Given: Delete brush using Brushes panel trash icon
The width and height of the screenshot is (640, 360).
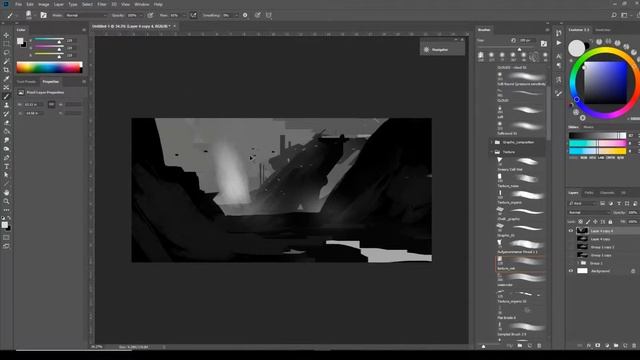Looking at the screenshot, I should 539,346.
